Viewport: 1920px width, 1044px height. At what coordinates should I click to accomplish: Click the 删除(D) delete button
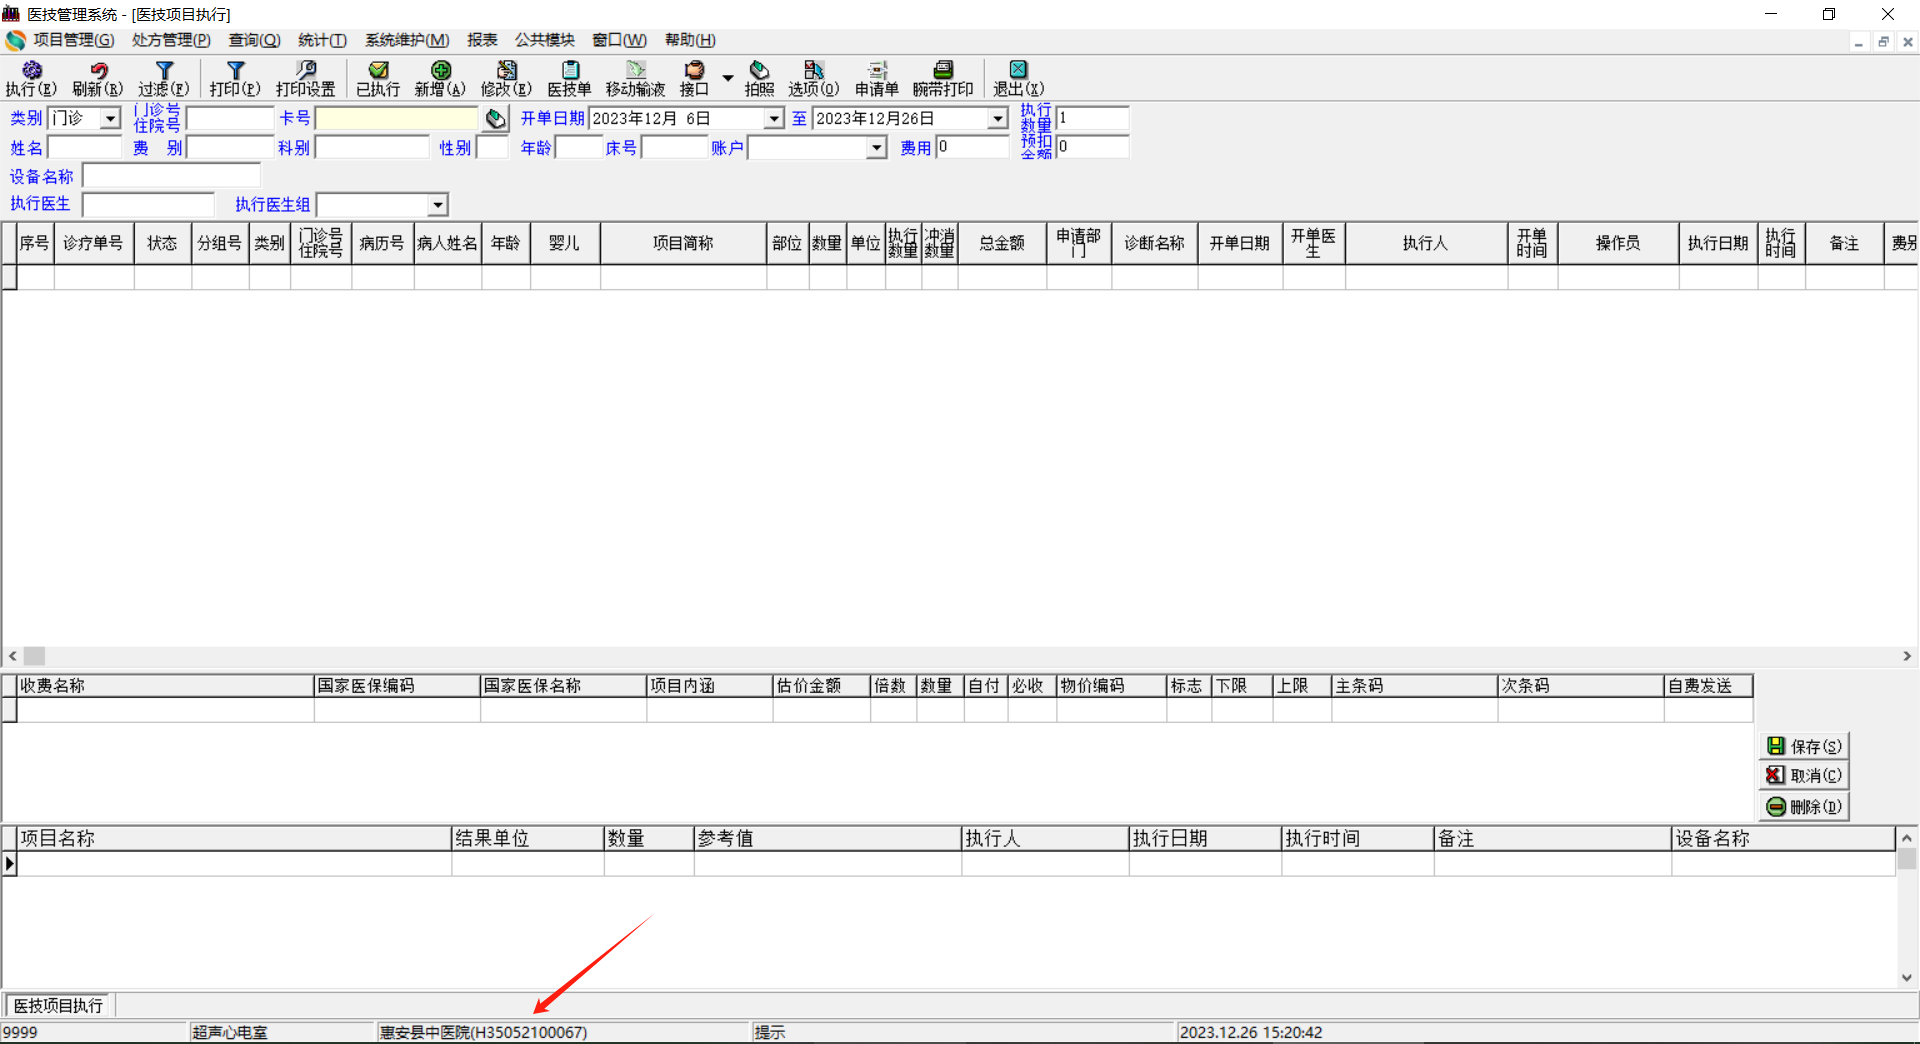point(1804,806)
